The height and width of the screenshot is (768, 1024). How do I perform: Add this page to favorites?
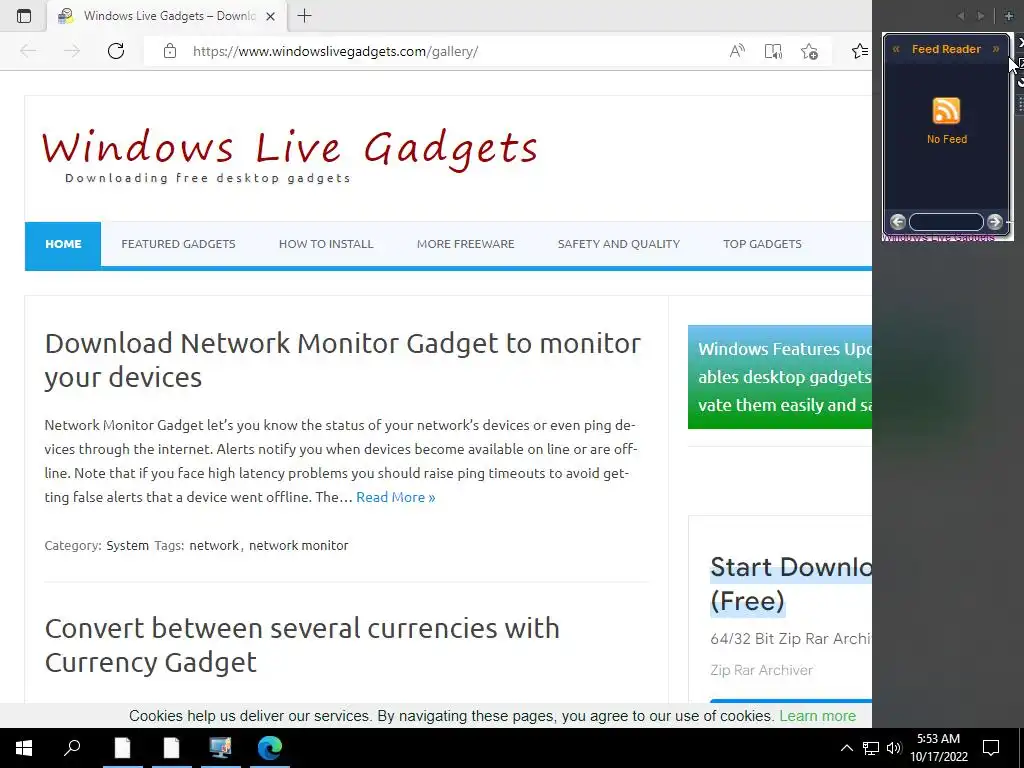point(809,51)
